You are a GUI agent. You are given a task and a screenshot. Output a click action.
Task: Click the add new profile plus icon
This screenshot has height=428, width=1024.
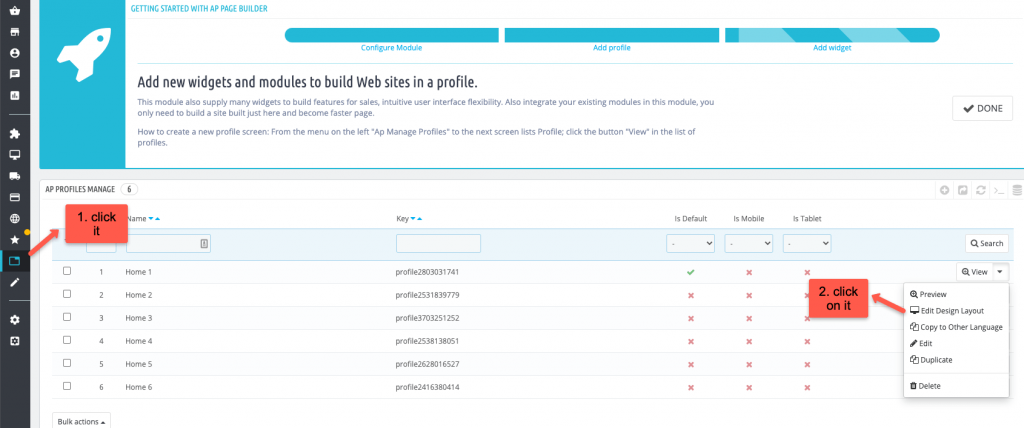[945, 189]
